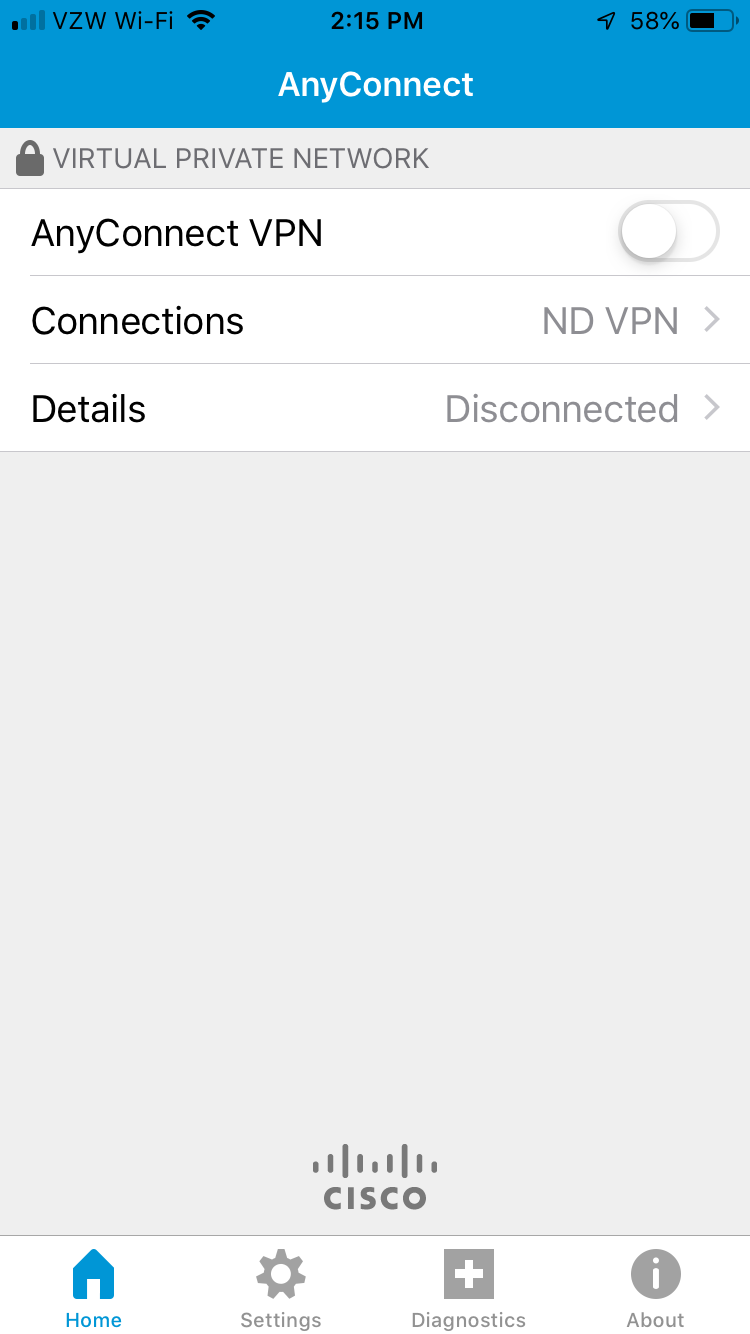Switch to the Settings tab label
The image size is (750, 1334).
pos(281,1320)
